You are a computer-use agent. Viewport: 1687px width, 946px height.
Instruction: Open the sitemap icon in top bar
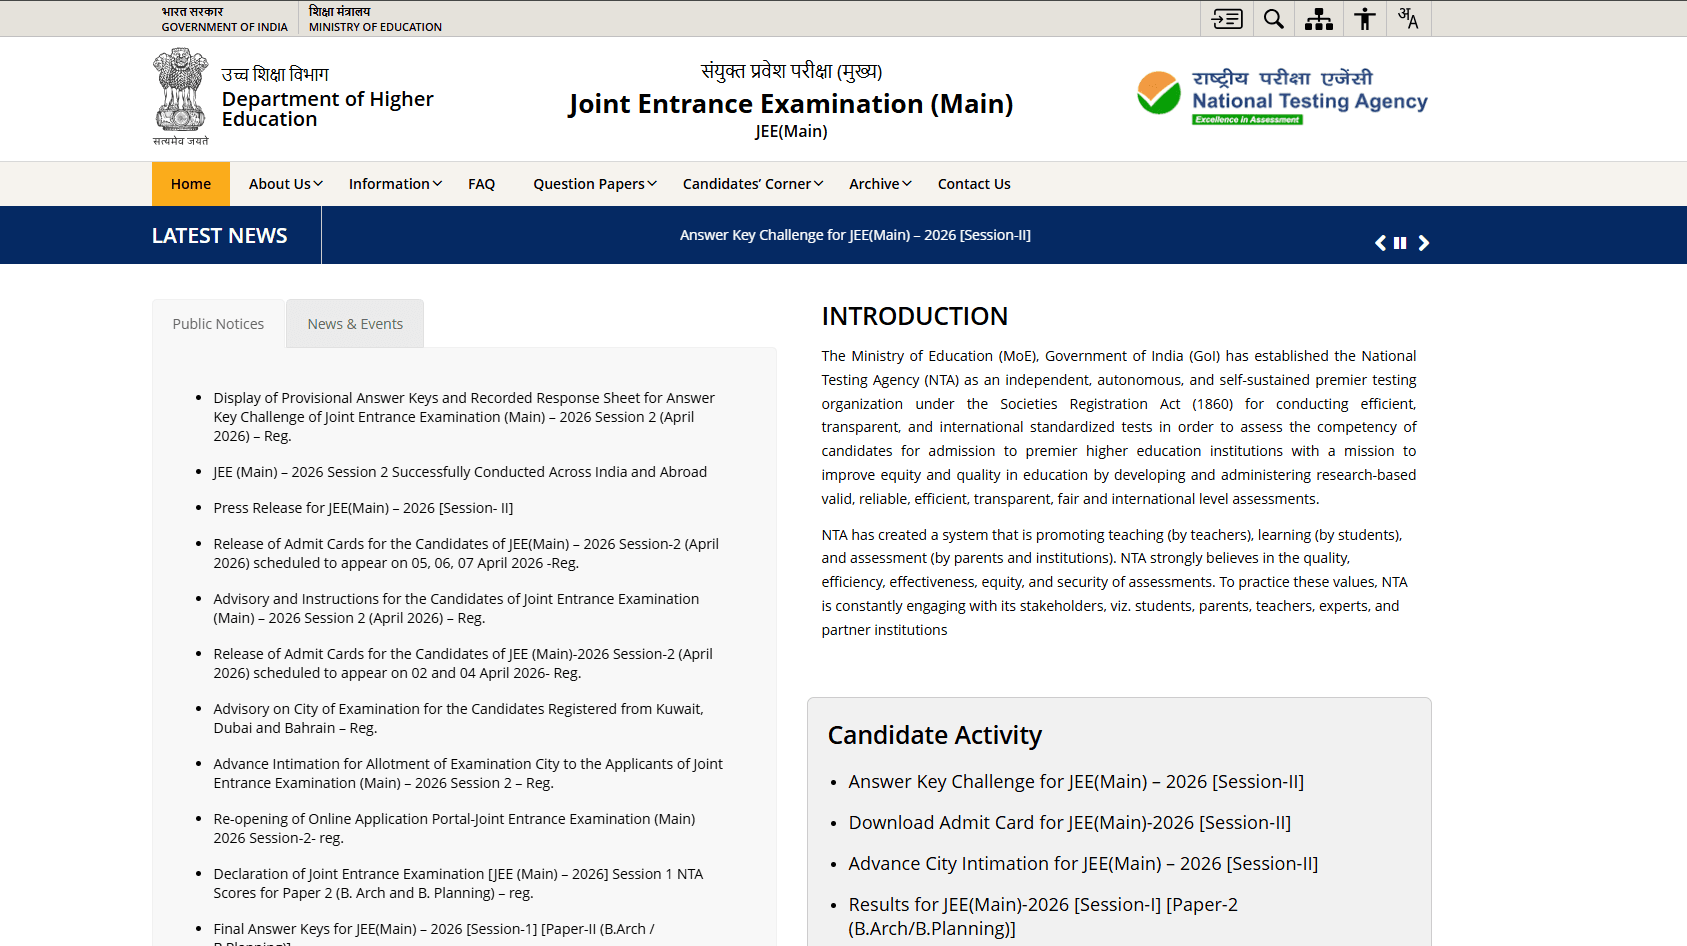click(x=1319, y=19)
